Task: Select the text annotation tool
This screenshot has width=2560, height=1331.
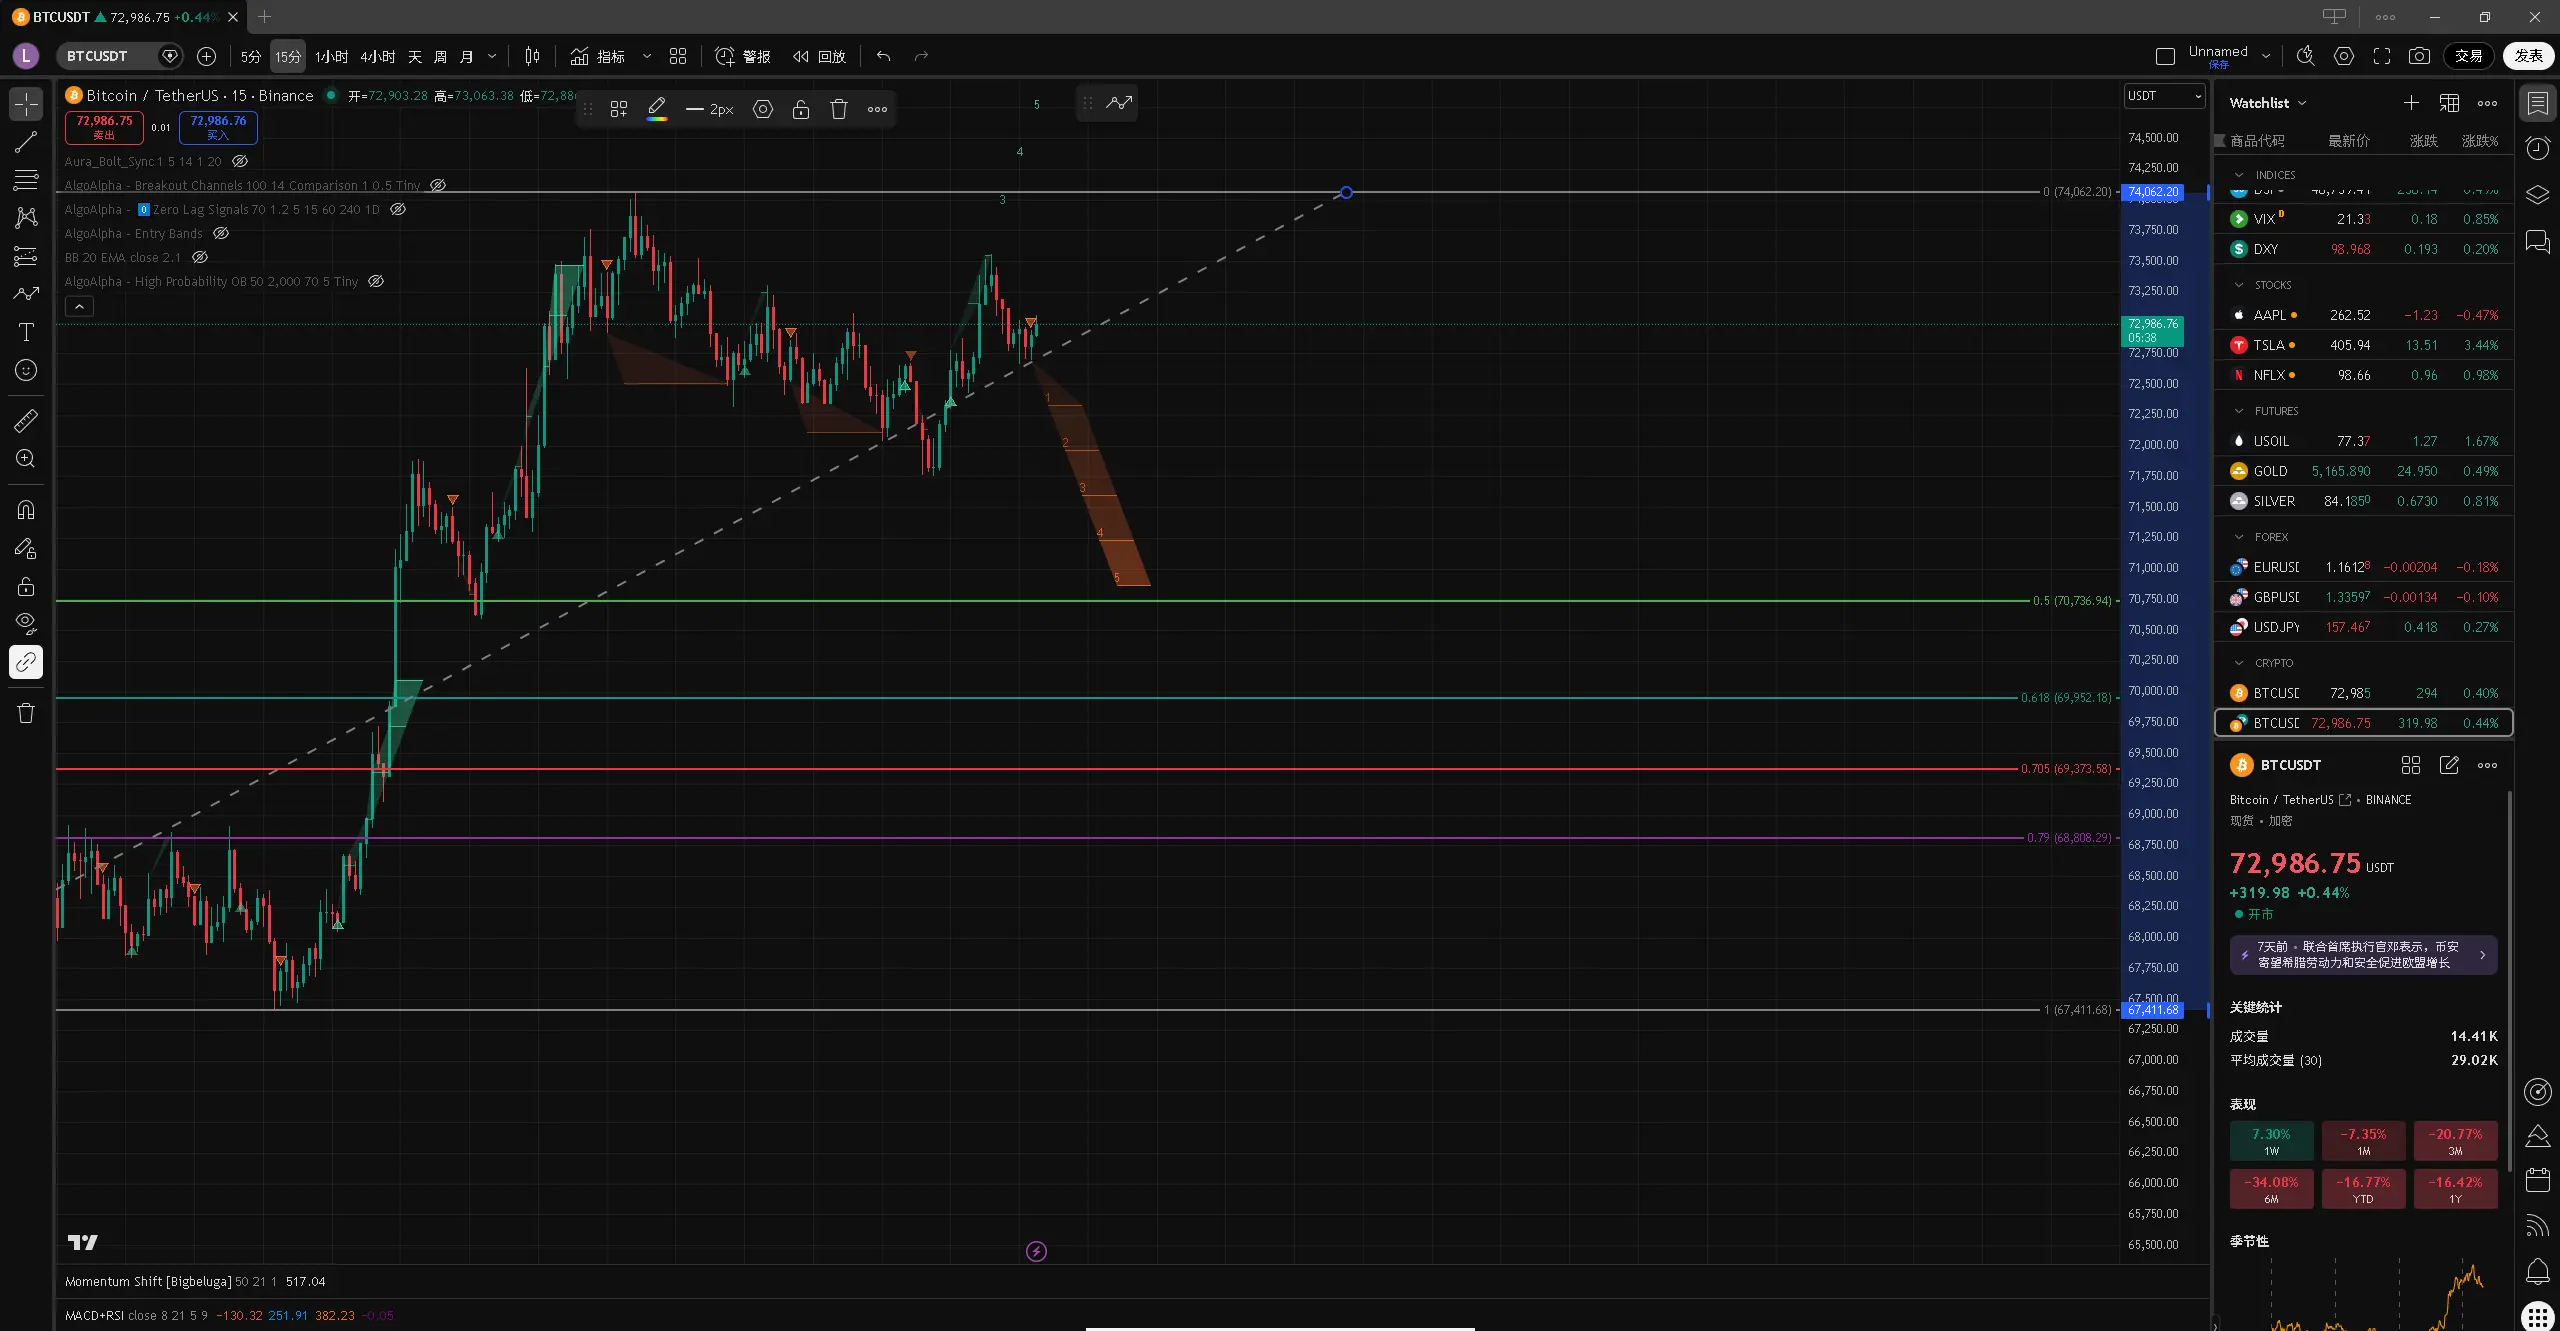Action: coord(26,333)
